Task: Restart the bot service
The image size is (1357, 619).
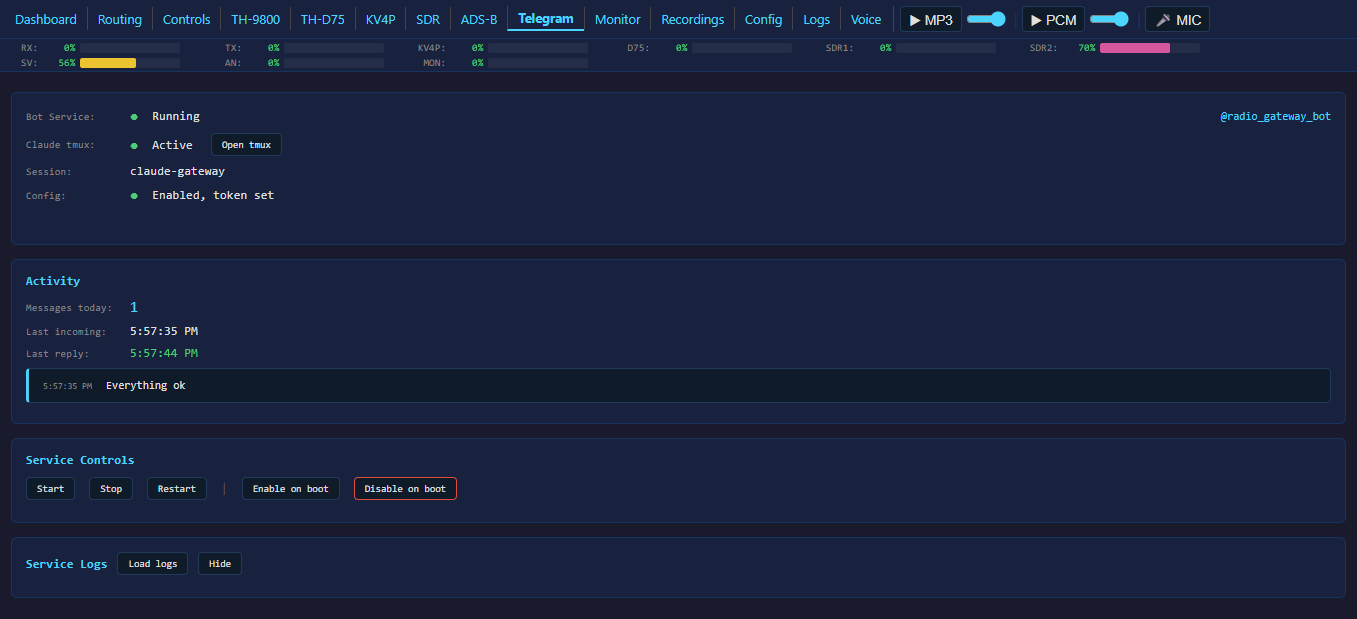Action: [x=177, y=489]
